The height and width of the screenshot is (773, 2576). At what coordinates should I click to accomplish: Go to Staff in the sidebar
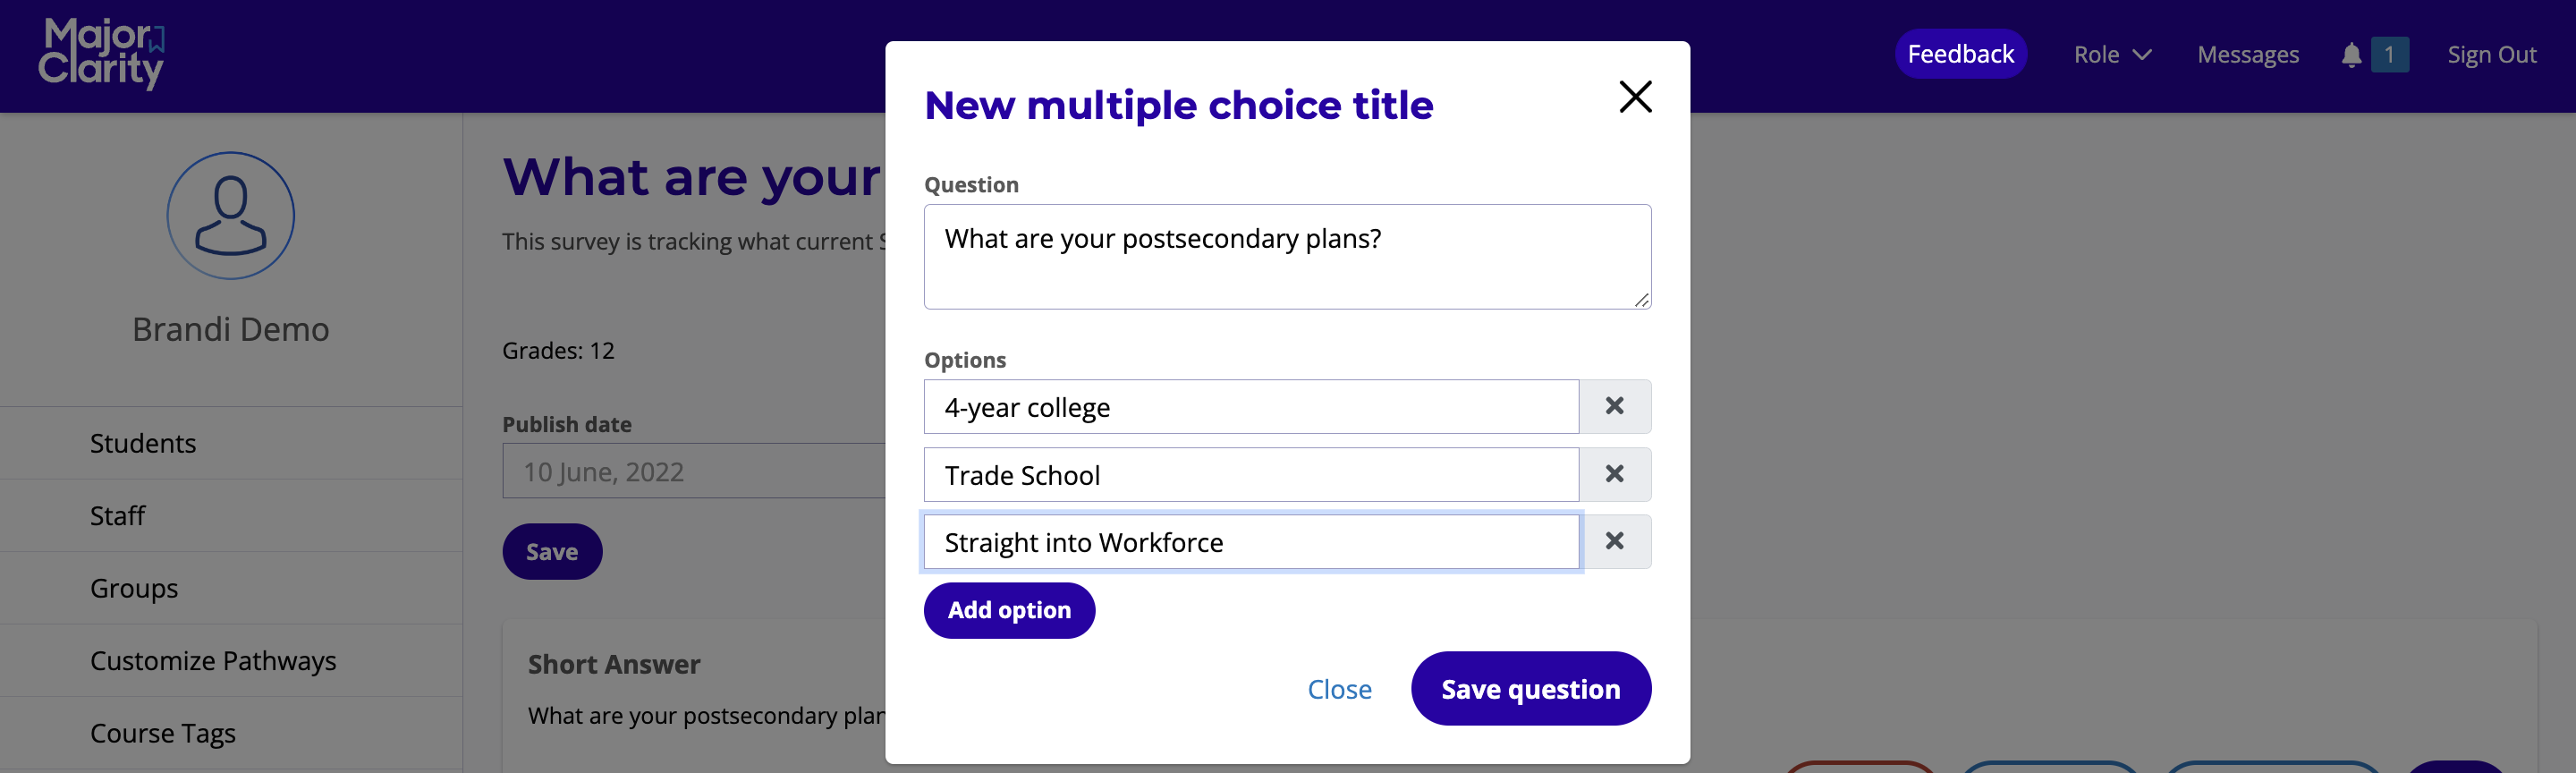[x=117, y=516]
